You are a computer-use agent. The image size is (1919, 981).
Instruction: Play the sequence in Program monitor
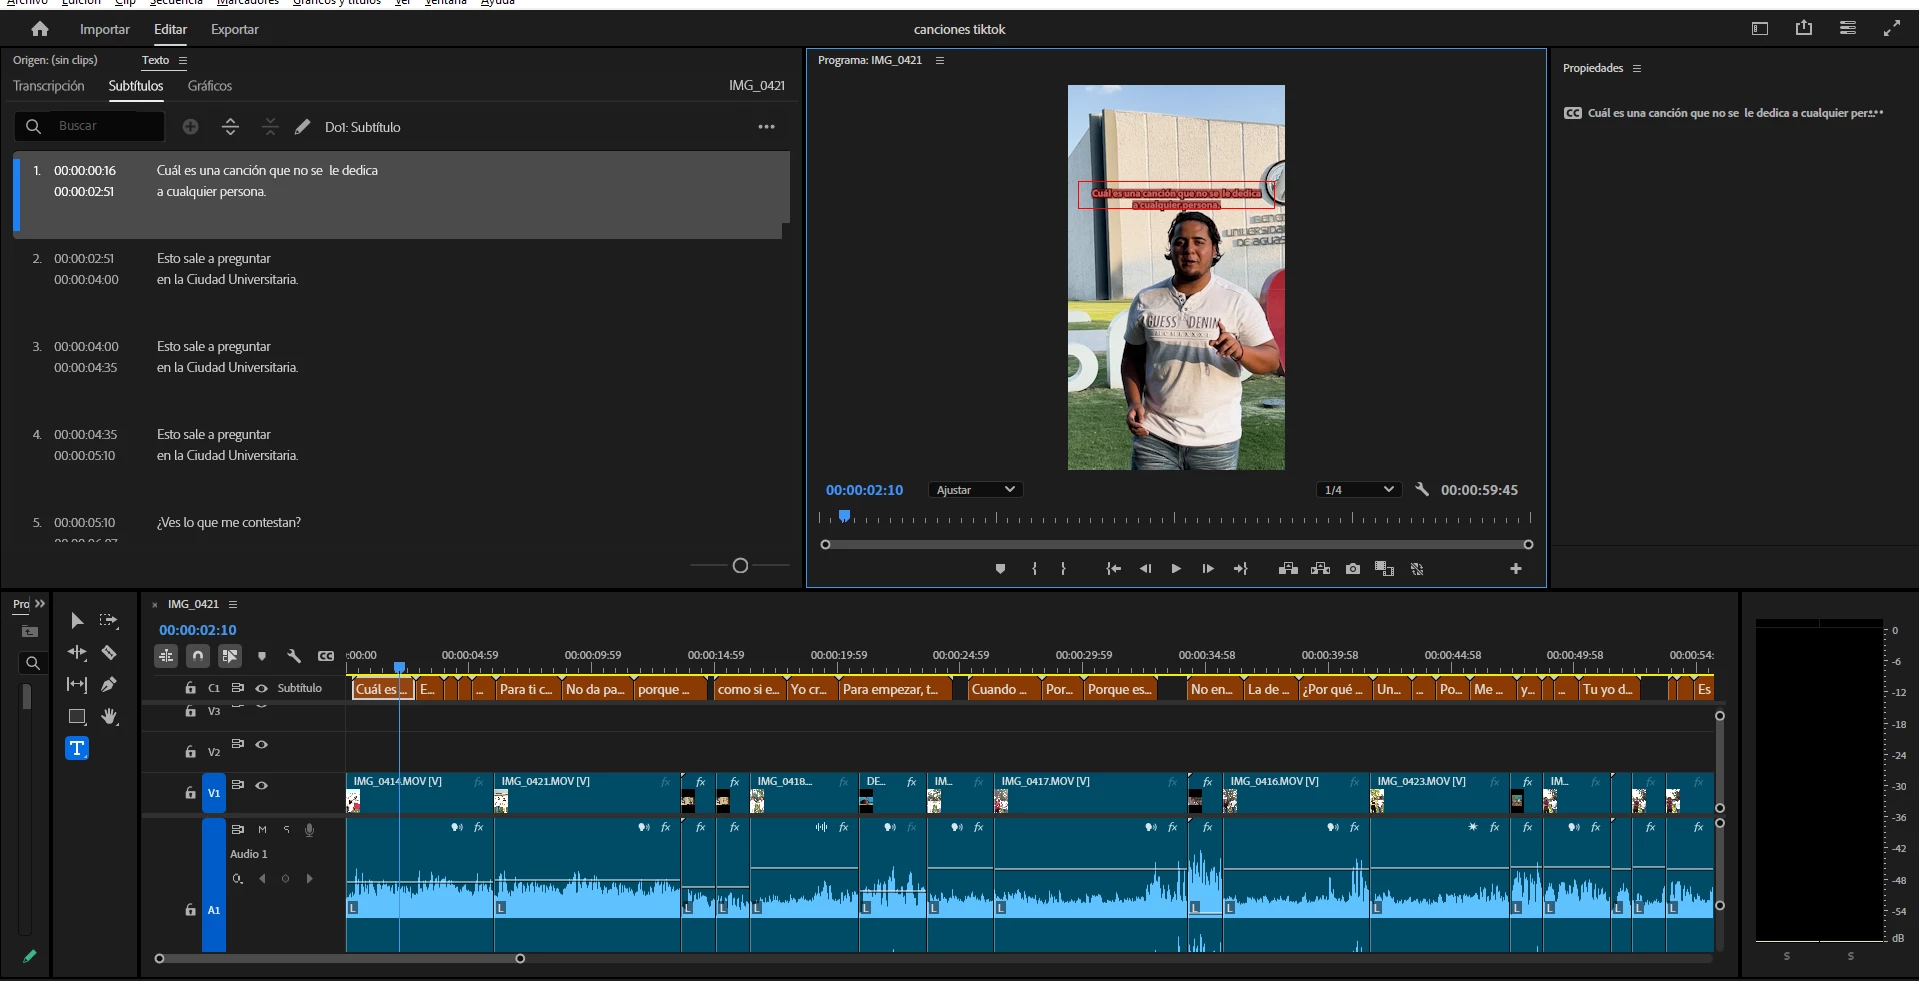point(1176,569)
